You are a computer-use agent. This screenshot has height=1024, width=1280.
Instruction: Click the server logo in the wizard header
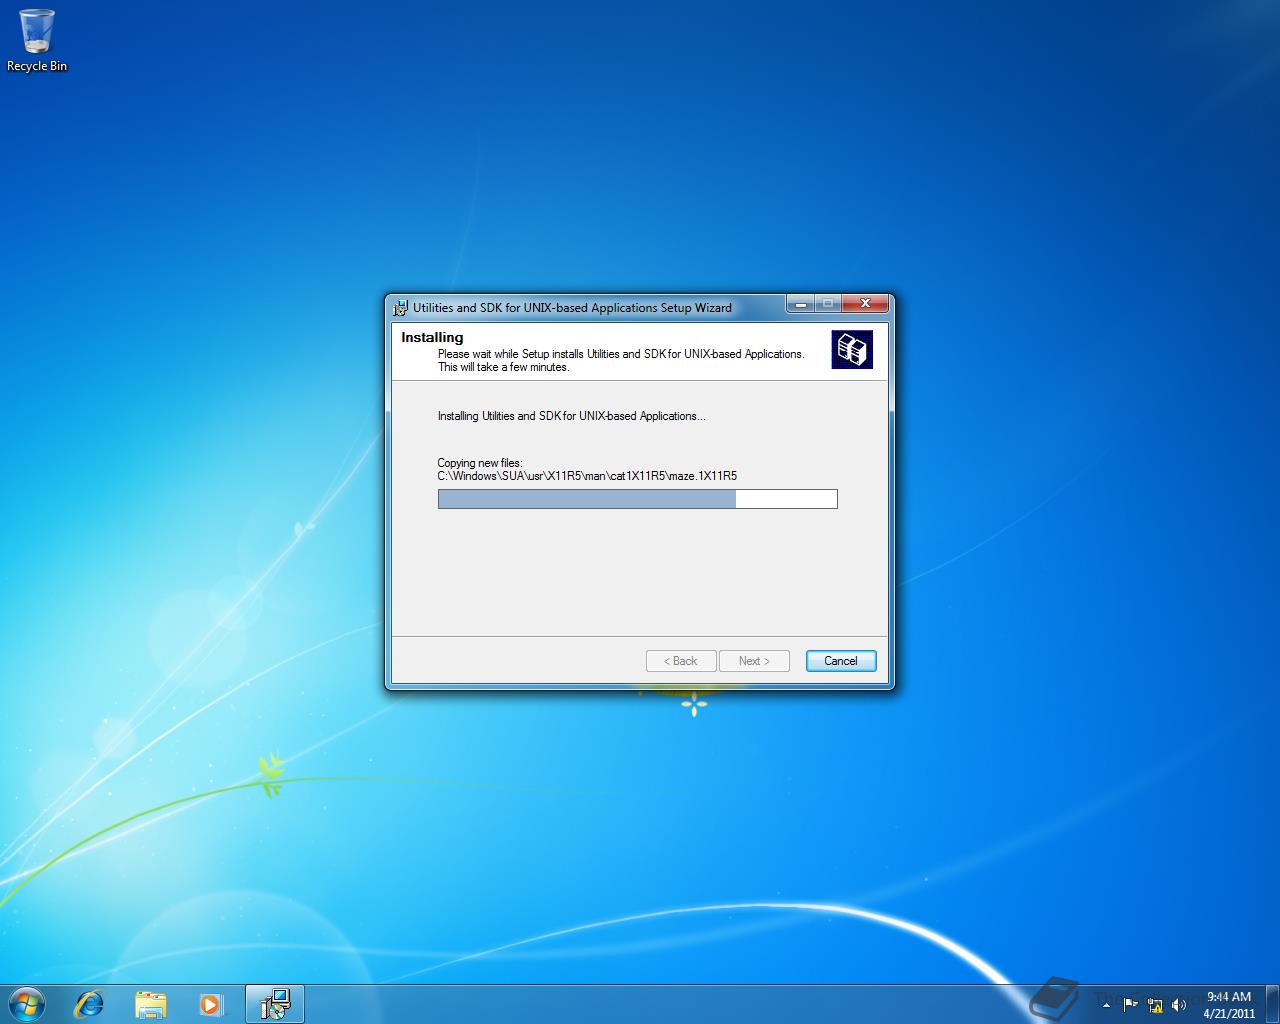pos(852,349)
